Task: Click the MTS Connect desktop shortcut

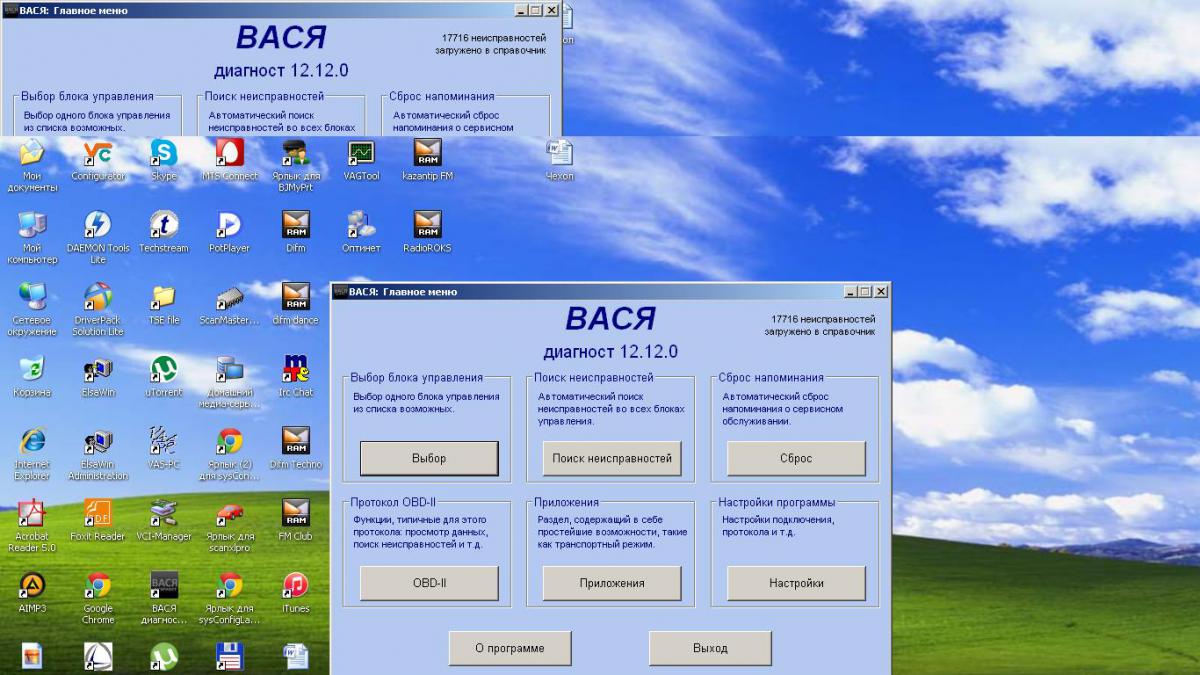Action: pos(230,159)
